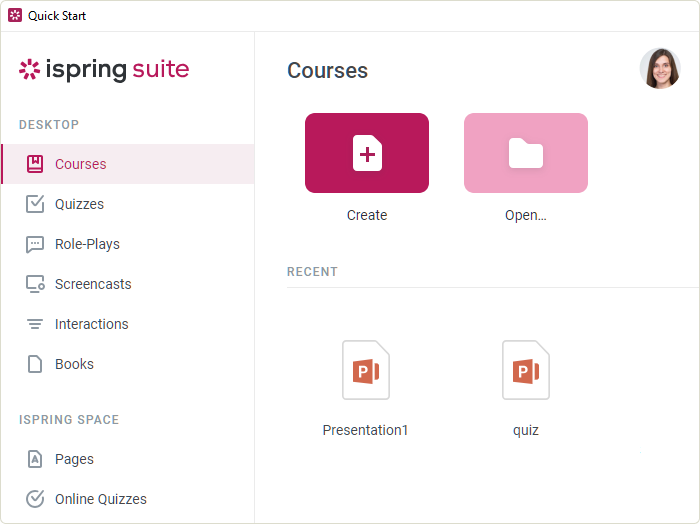
Task: Click the Courses bookmark icon in sidebar
Action: pyautogui.click(x=35, y=164)
